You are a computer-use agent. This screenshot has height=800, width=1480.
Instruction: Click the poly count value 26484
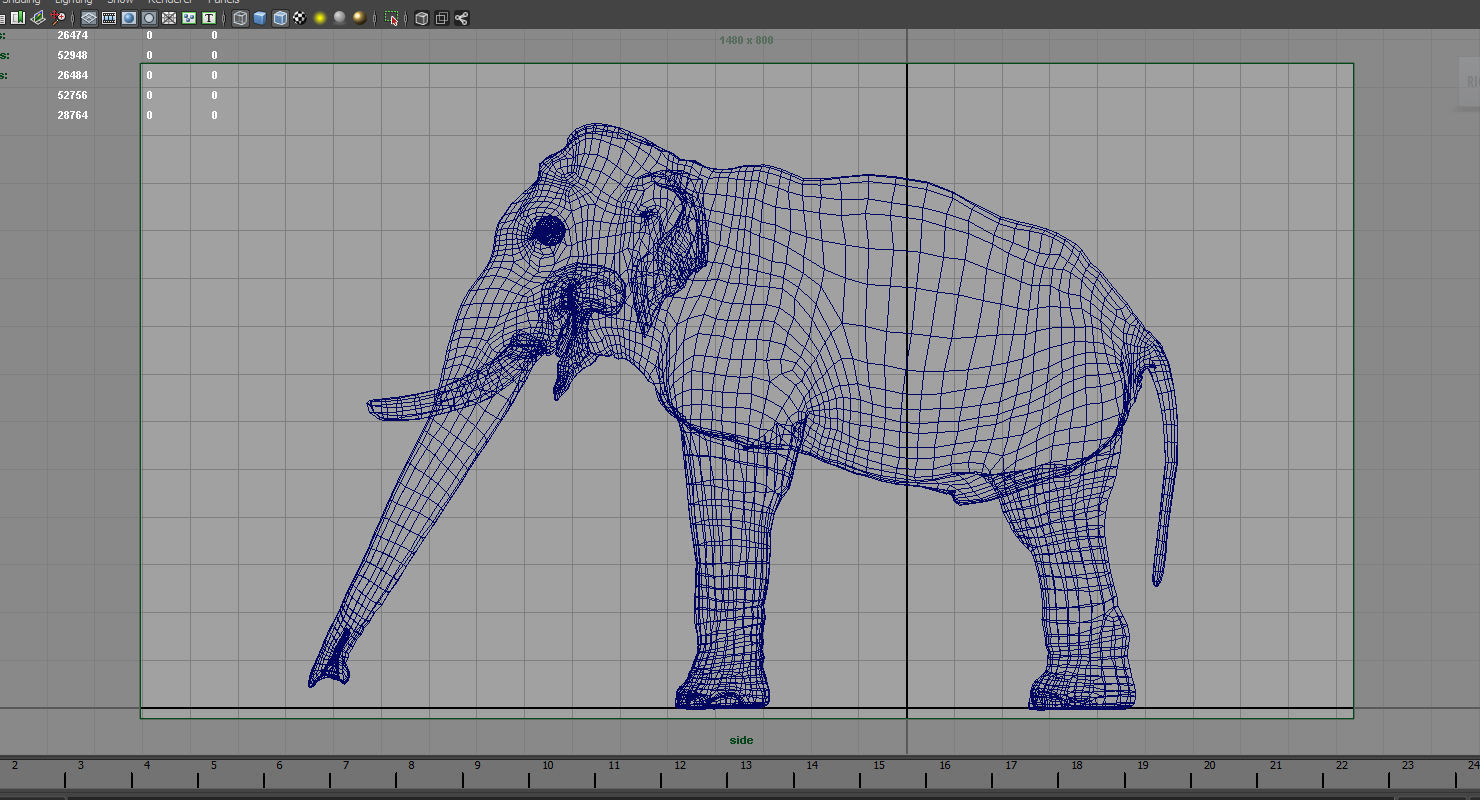72,75
